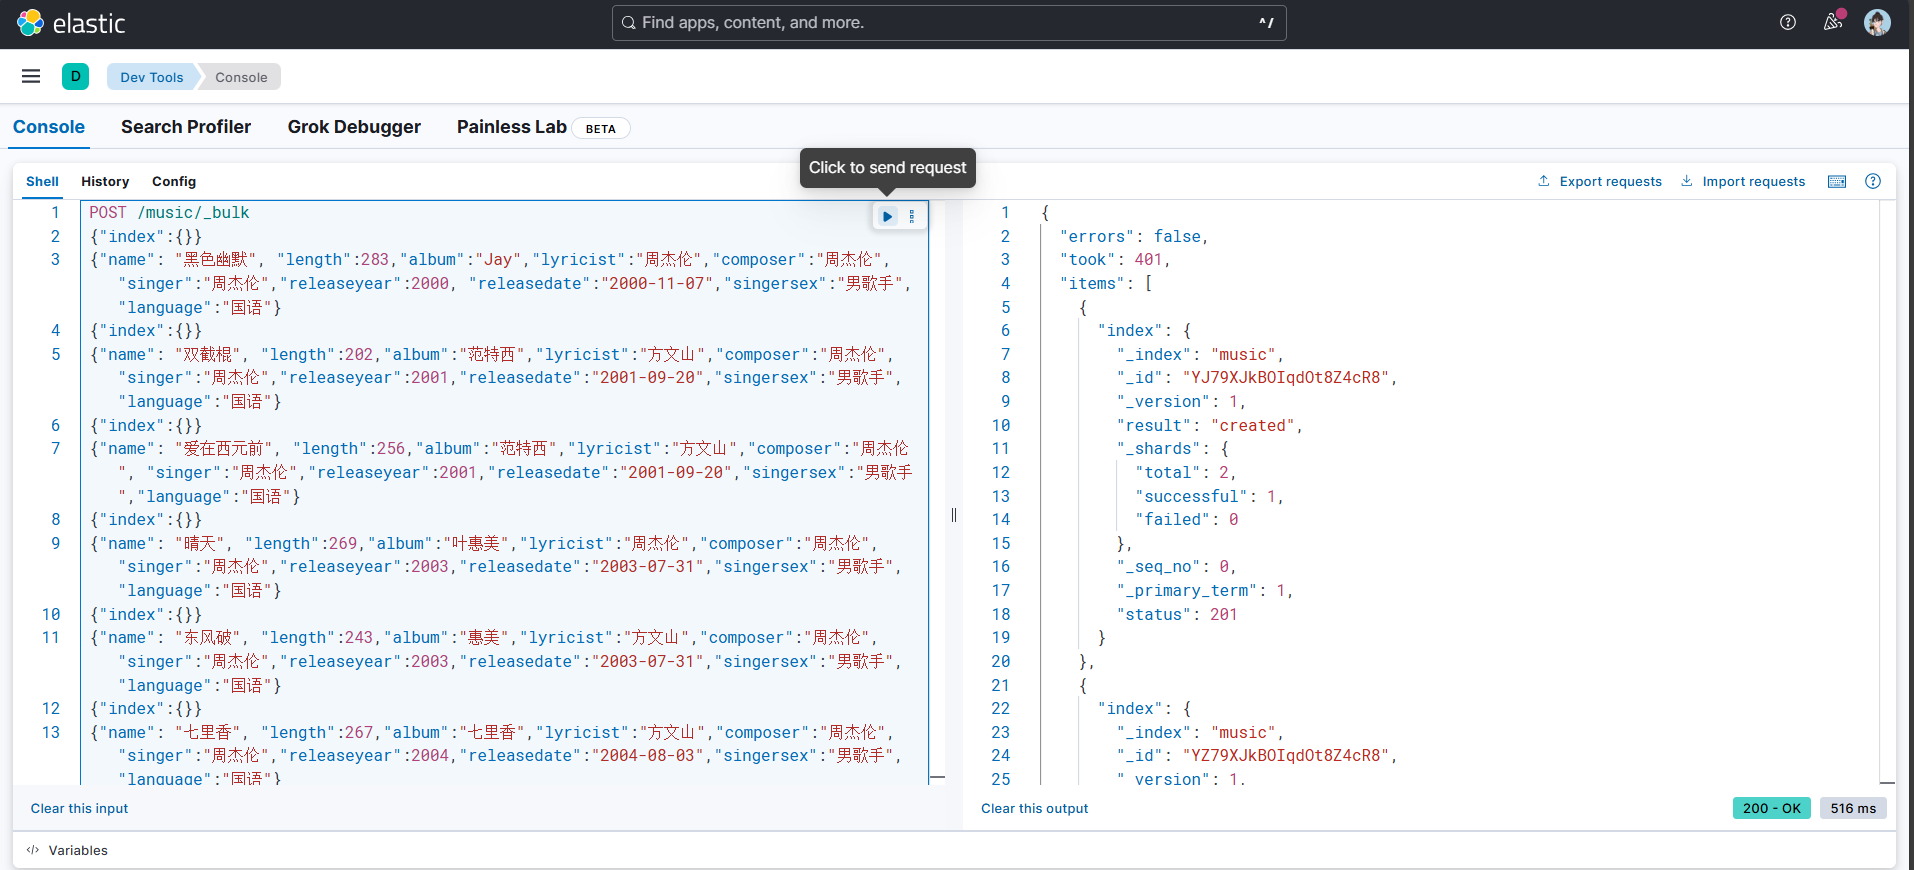1914x870 pixels.
Task: Click "_seq_no": 0 output line
Action: [x=1177, y=567]
